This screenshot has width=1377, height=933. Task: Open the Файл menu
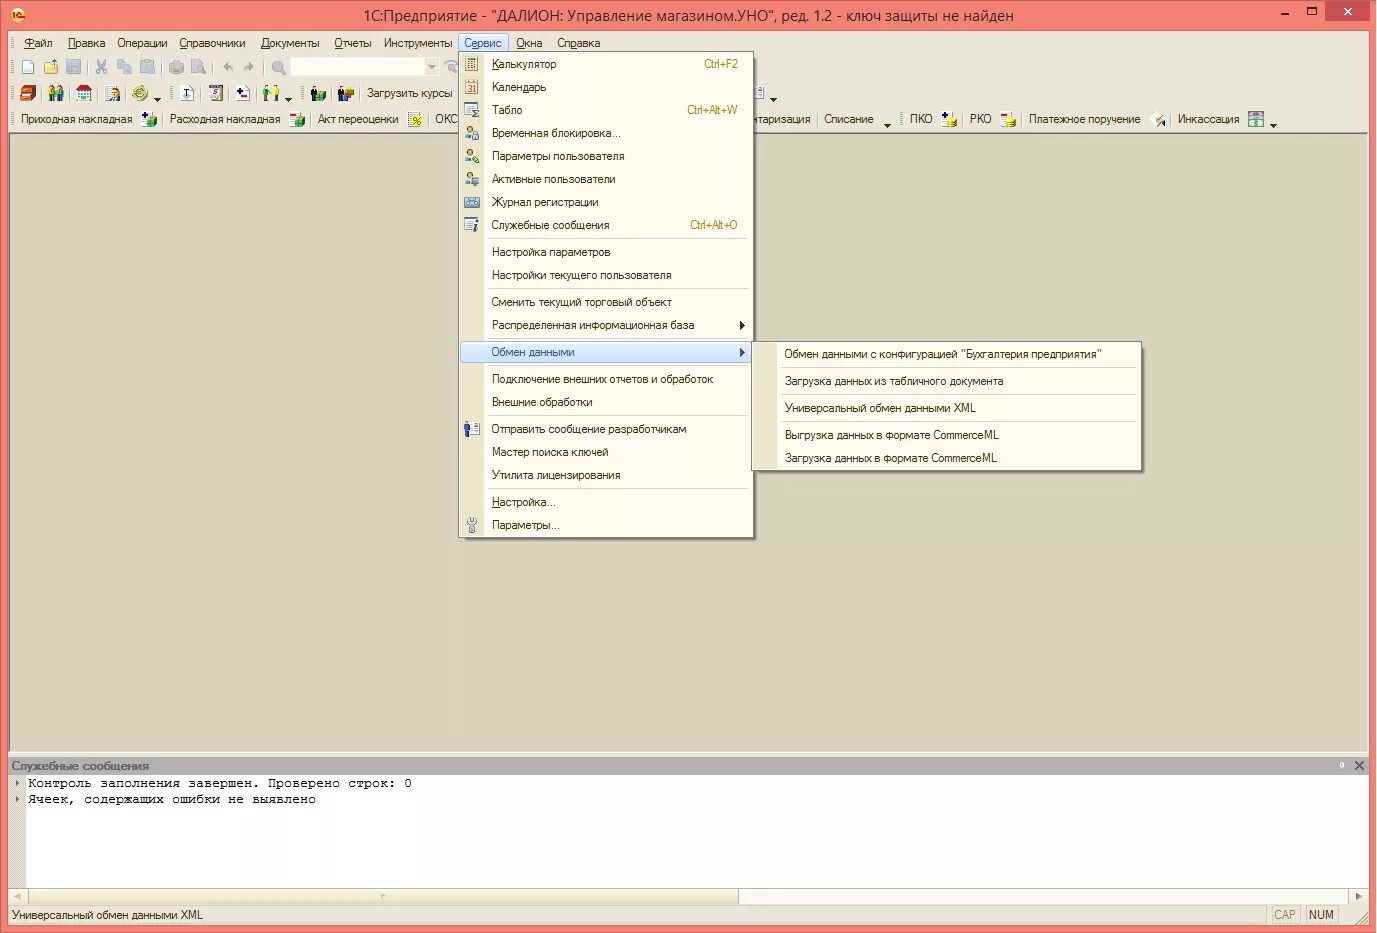[x=38, y=43]
